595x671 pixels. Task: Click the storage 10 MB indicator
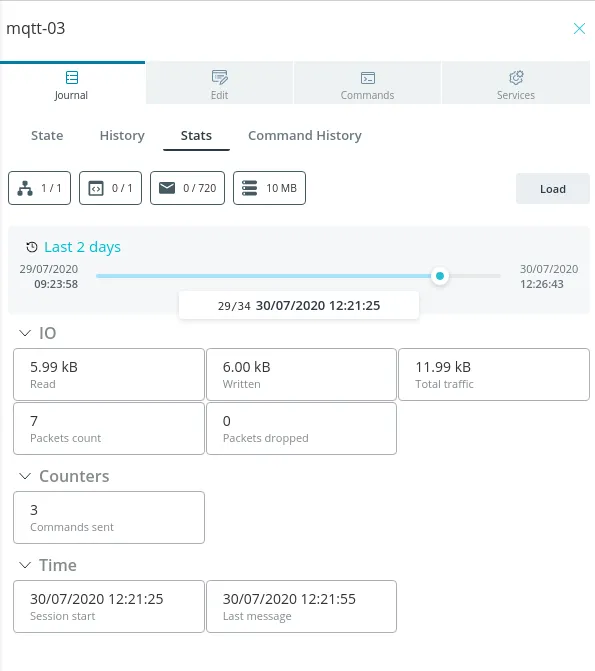pyautogui.click(x=269, y=188)
